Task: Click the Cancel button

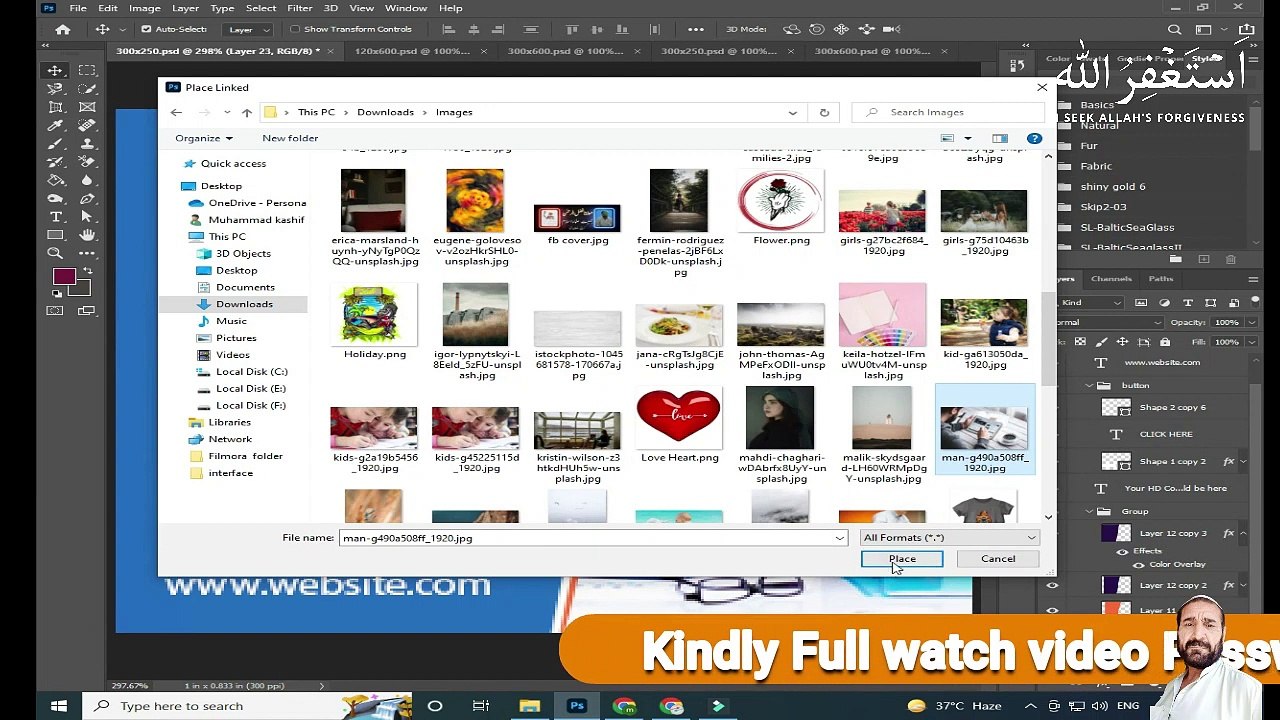Action: pos(998,559)
